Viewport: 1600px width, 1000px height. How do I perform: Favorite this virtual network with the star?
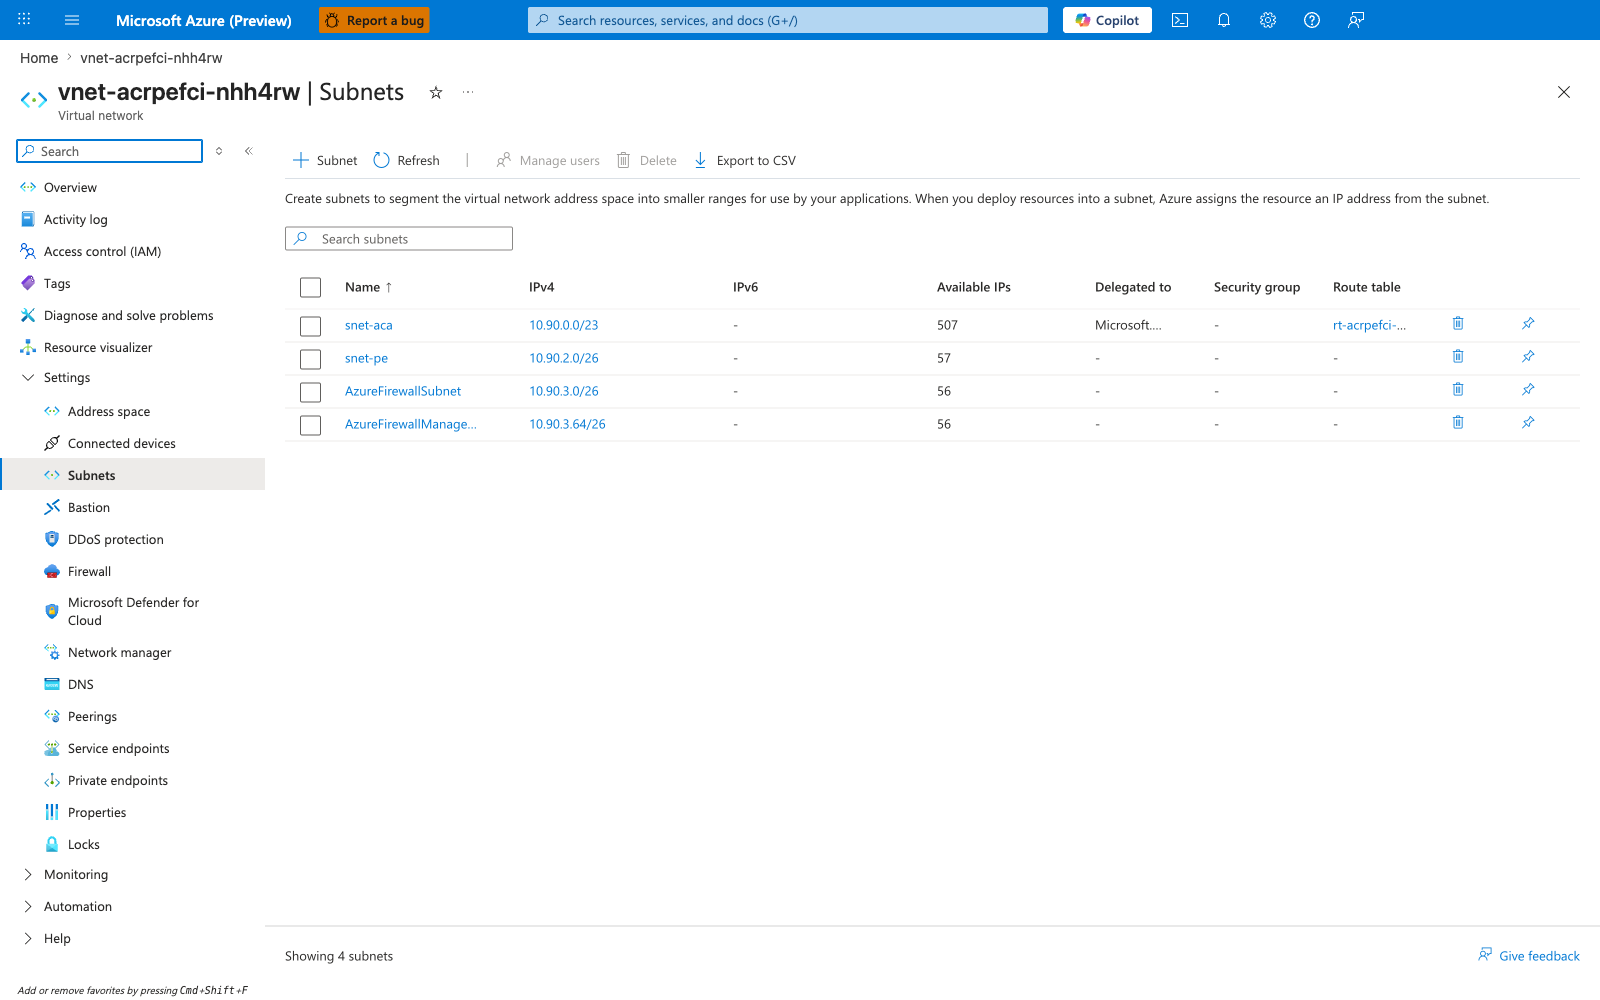click(x=436, y=92)
